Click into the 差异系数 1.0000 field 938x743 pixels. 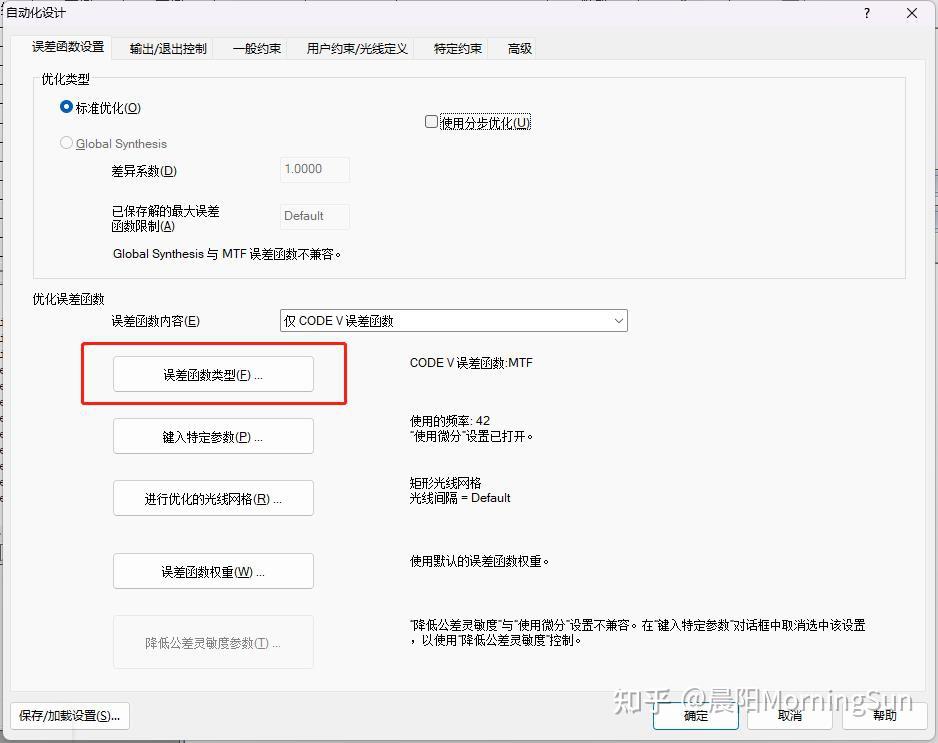coord(313,169)
